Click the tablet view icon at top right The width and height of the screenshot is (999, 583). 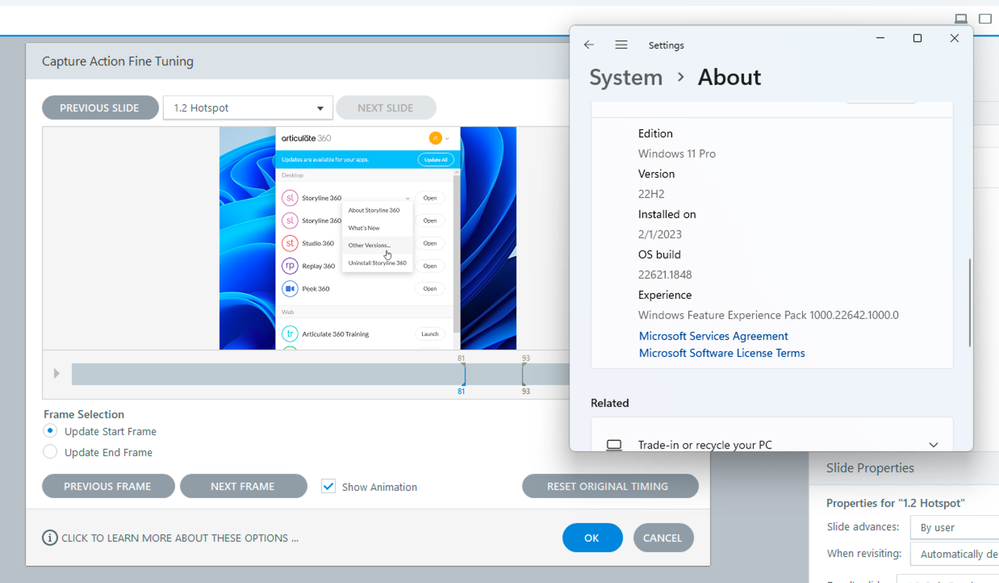pos(985,19)
